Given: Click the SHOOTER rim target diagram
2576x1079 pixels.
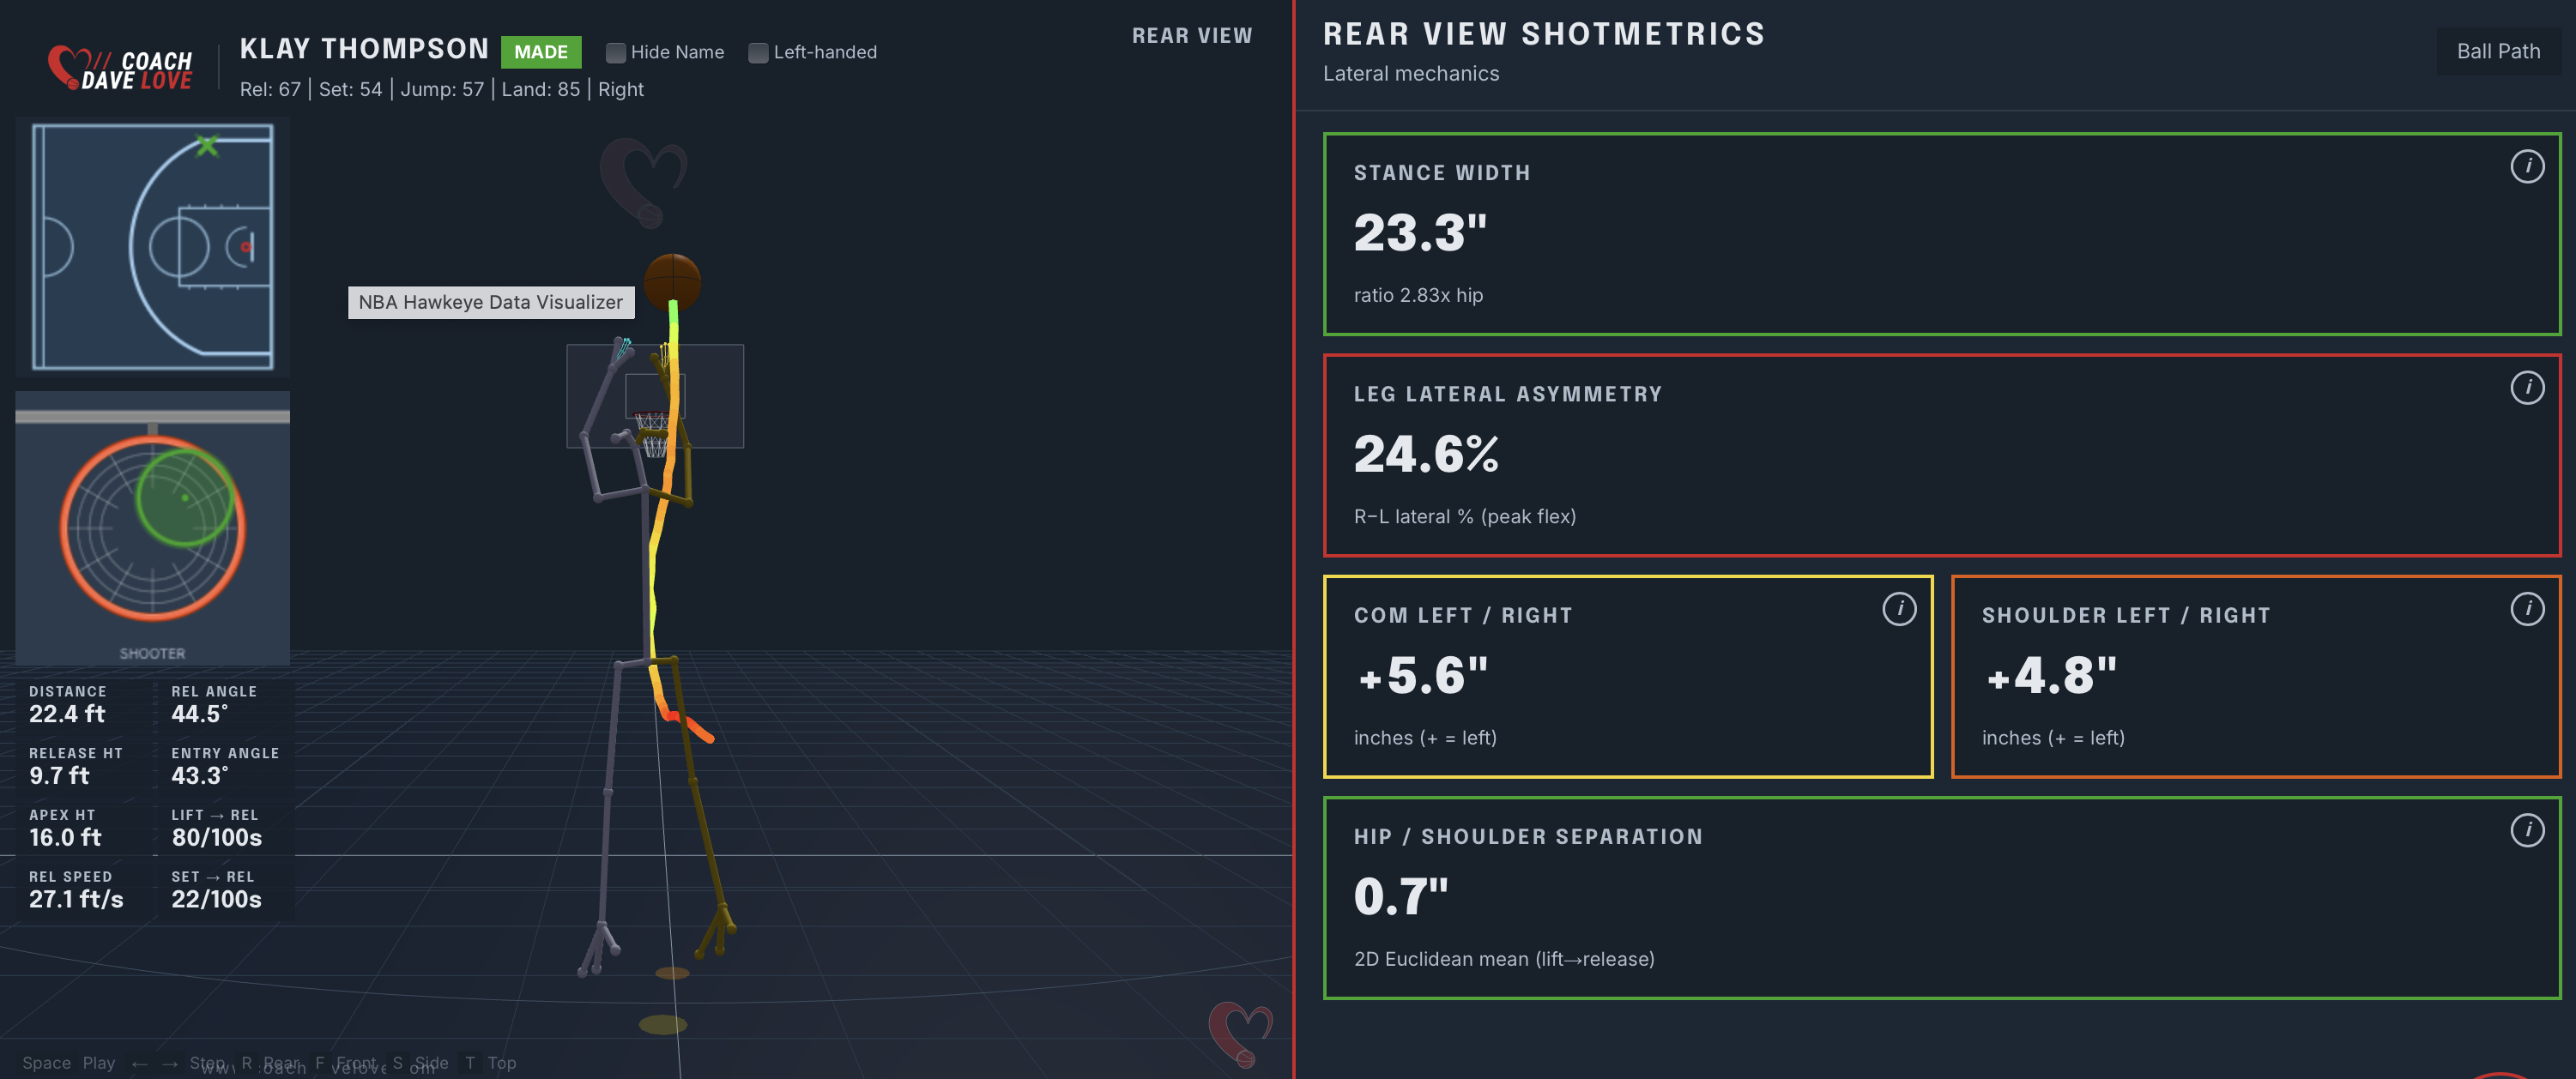Looking at the screenshot, I should point(152,528).
